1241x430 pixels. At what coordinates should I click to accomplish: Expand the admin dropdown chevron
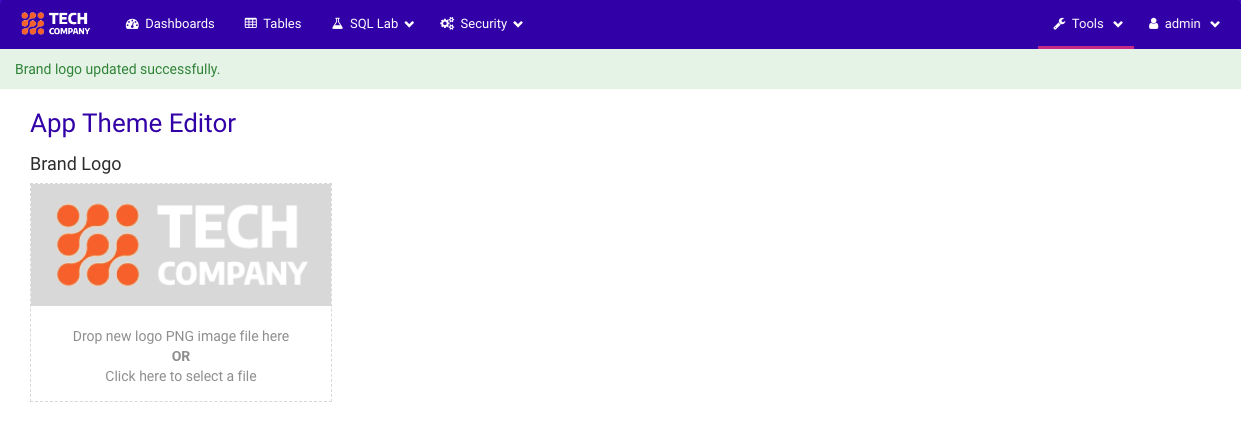[x=1215, y=24]
